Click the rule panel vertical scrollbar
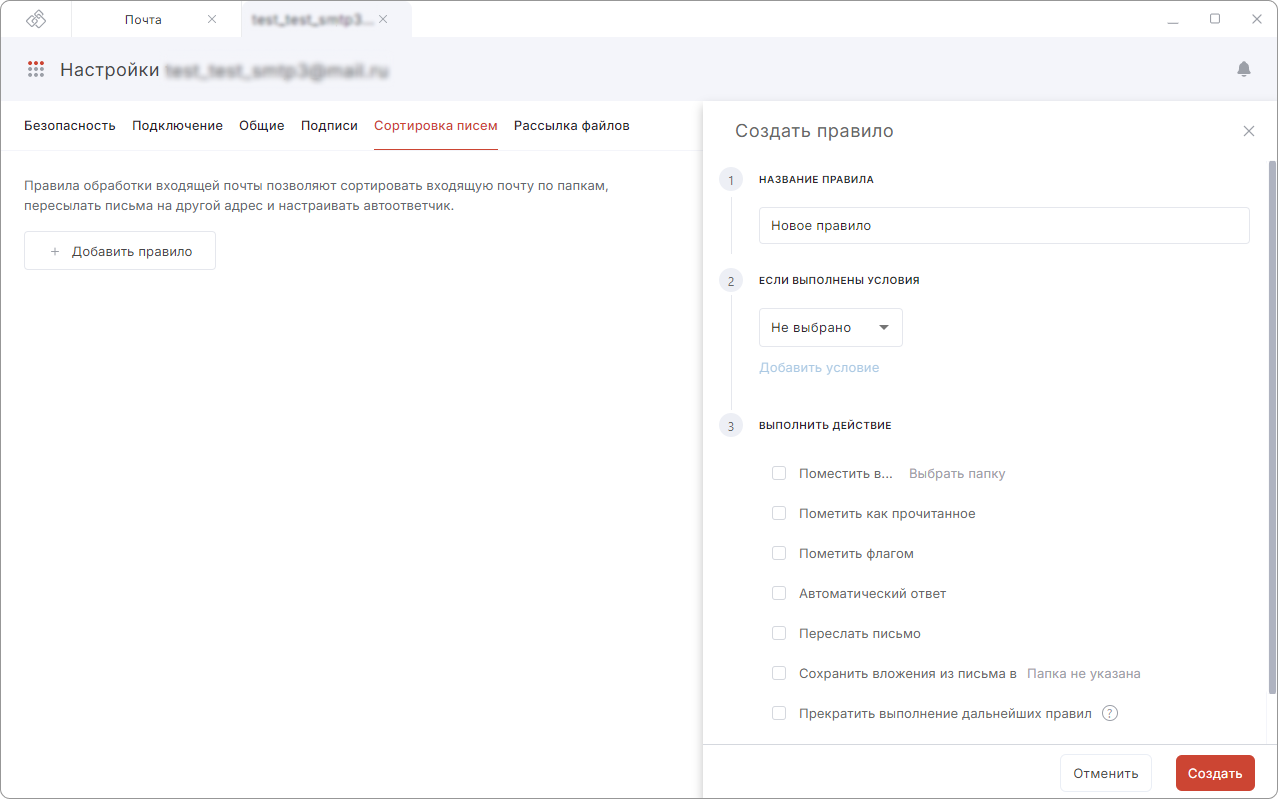The height and width of the screenshot is (799, 1278). point(1272,426)
